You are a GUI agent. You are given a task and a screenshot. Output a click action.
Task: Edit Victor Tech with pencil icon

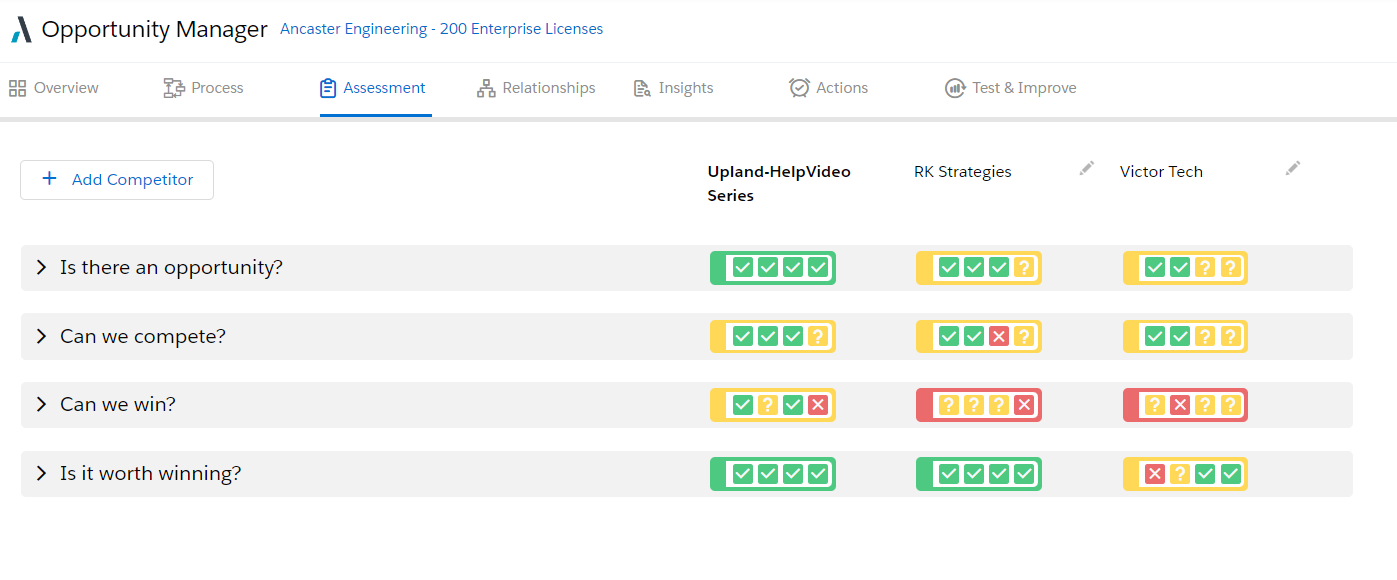(x=1293, y=169)
